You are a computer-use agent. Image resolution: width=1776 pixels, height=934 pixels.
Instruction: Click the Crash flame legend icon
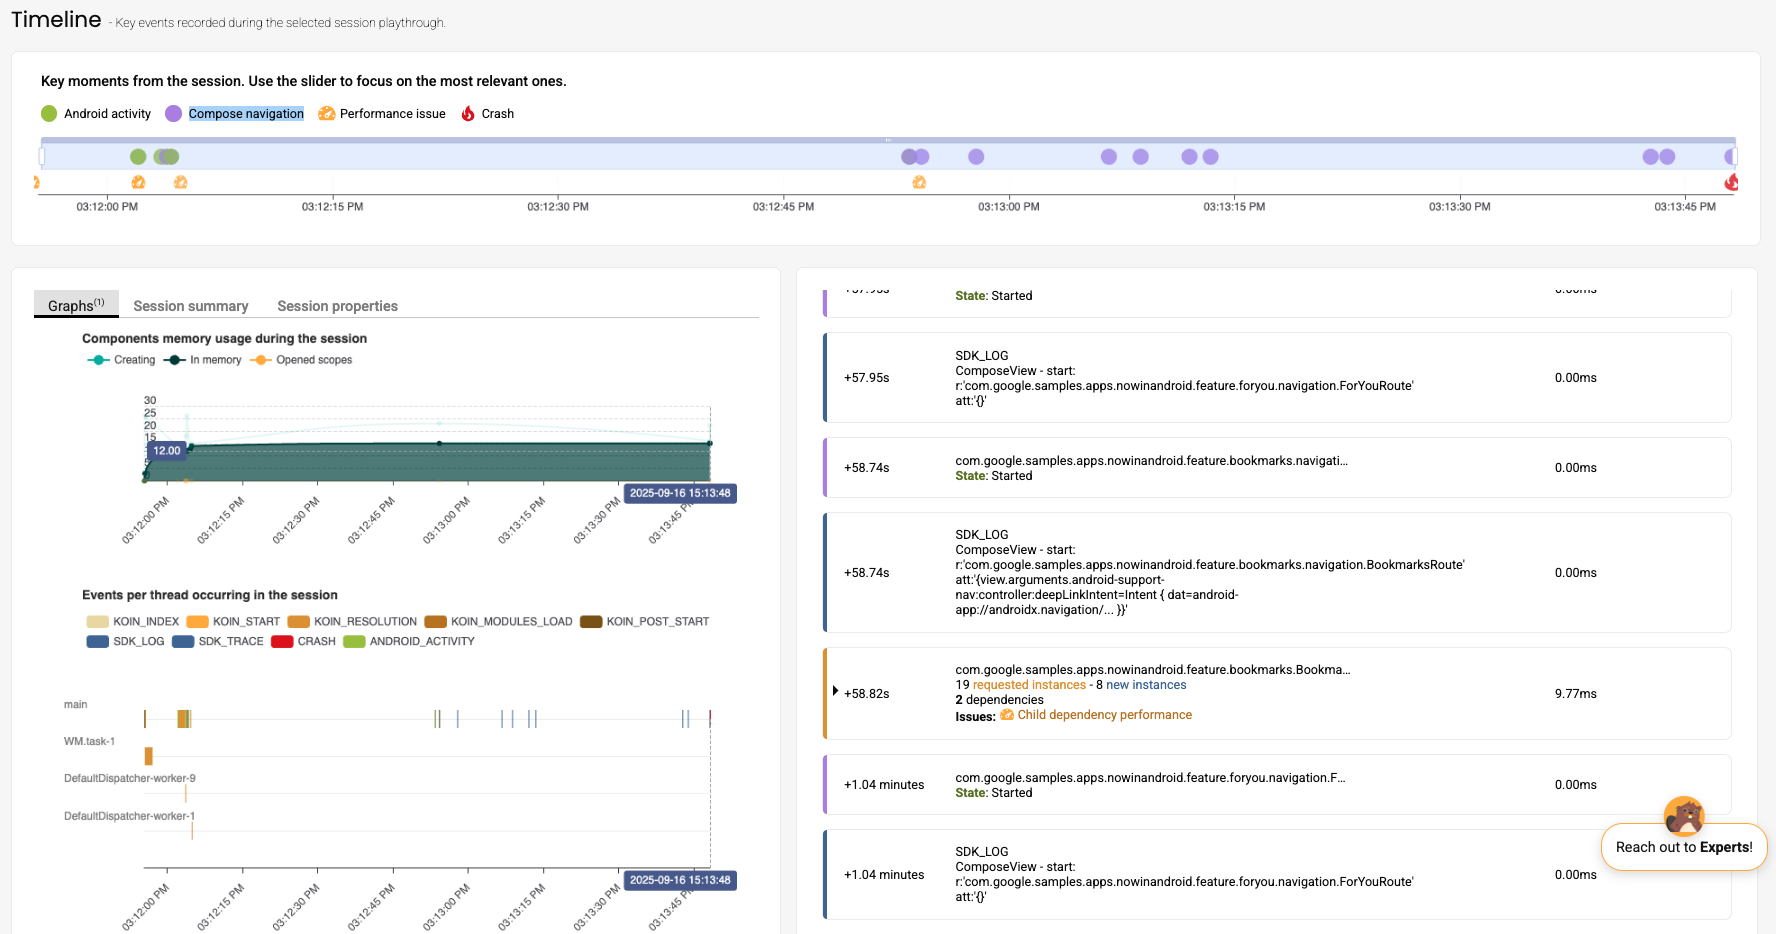(468, 114)
